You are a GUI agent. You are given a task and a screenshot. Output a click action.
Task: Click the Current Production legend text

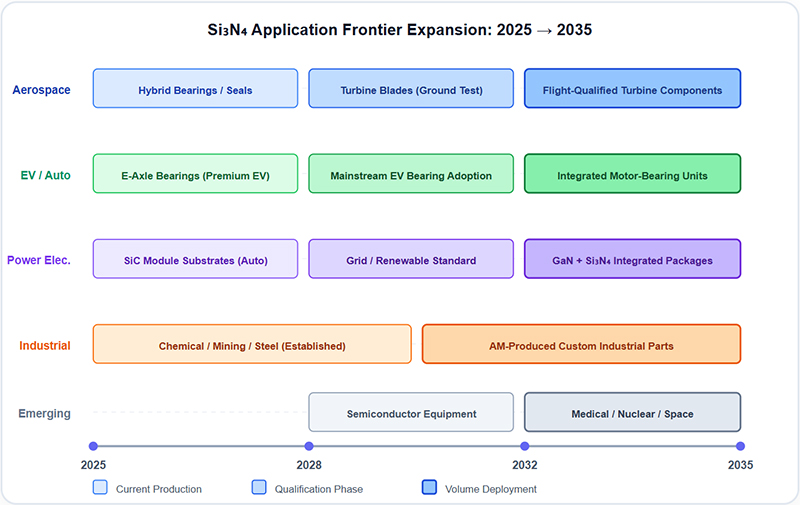159,489
